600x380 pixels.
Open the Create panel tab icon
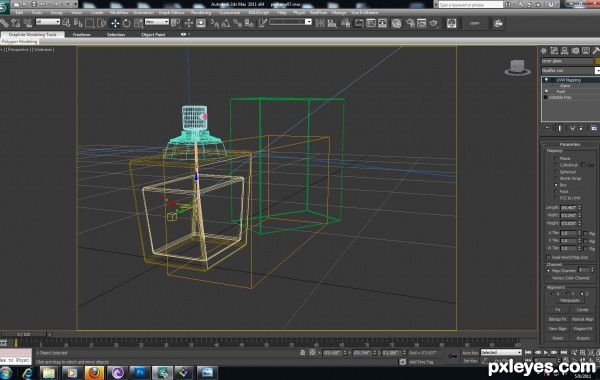click(543, 51)
